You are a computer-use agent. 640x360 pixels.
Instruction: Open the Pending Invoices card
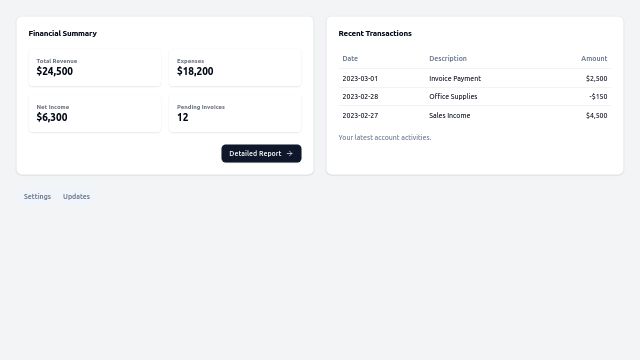pos(235,114)
